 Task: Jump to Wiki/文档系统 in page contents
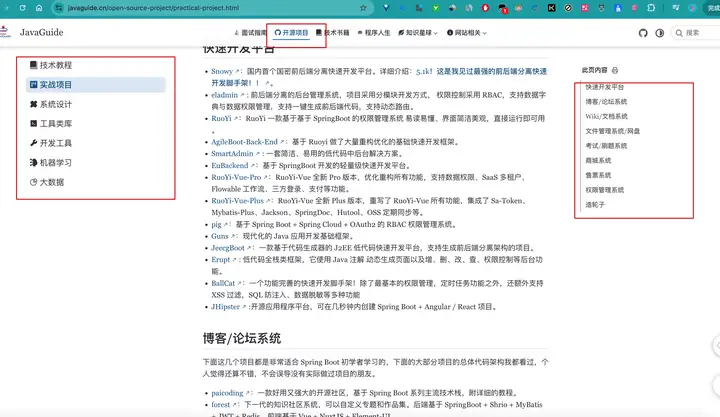pyautogui.click(x=606, y=116)
